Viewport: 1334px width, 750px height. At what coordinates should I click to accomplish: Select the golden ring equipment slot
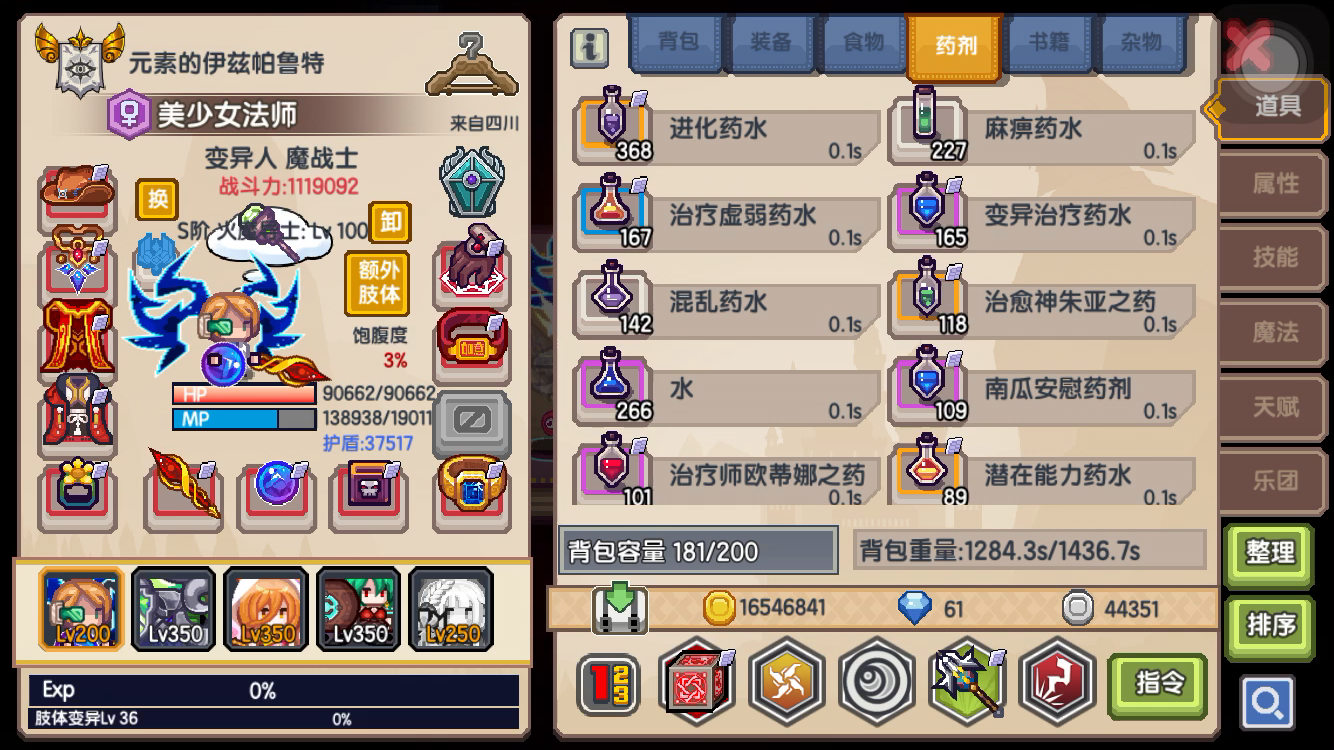point(473,490)
